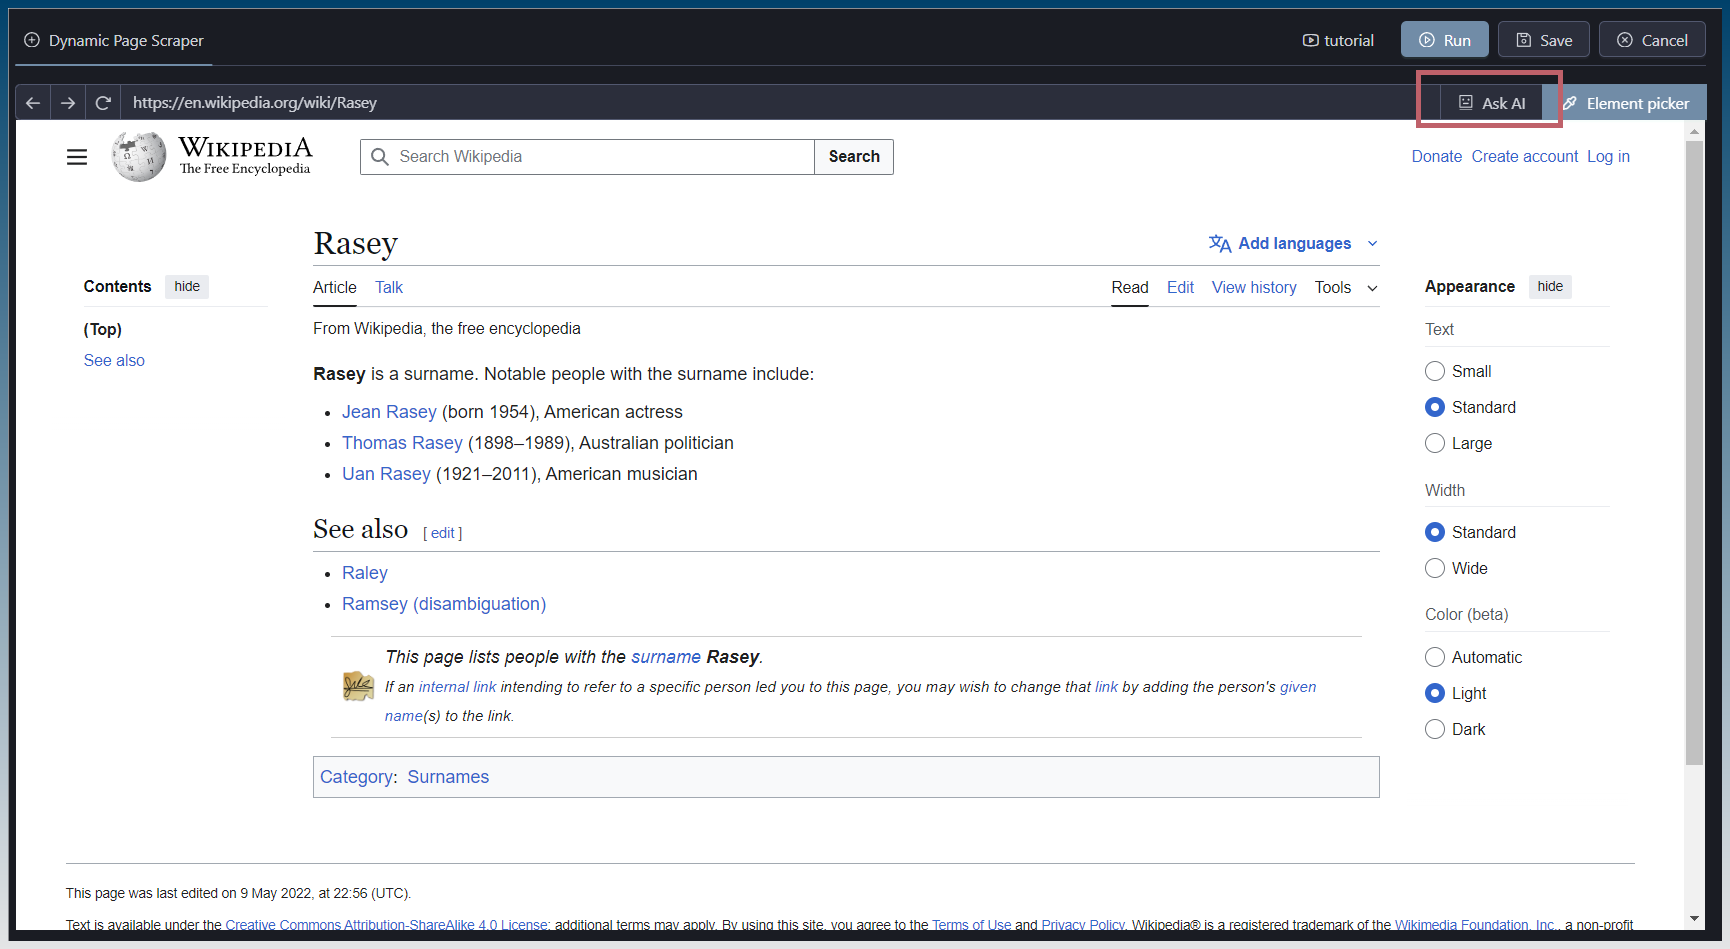Viewport: 1730px width, 949px height.
Task: Click the browser back arrow icon
Action: click(33, 103)
